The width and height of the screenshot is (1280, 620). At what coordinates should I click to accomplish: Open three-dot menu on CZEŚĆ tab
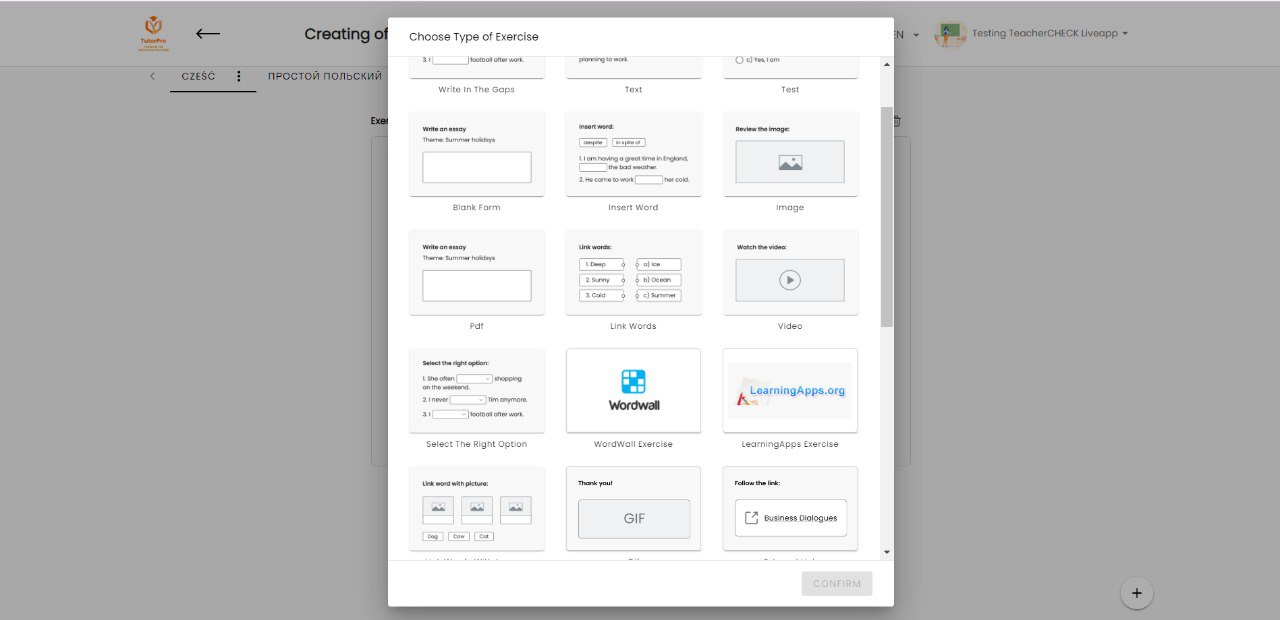(239, 76)
